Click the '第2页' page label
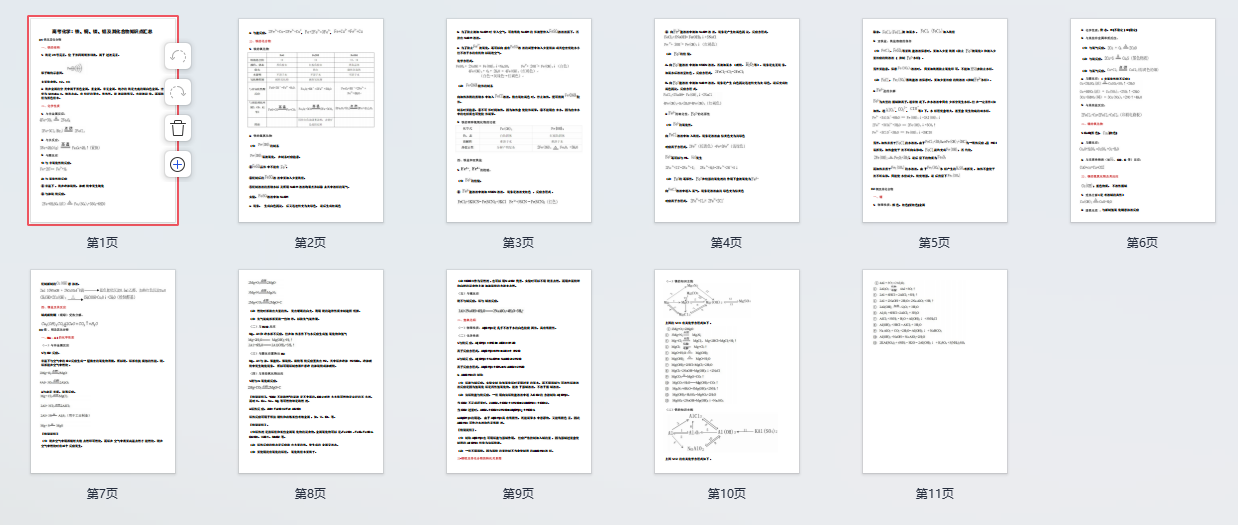Viewport: 1238px width, 525px height. pos(310,243)
